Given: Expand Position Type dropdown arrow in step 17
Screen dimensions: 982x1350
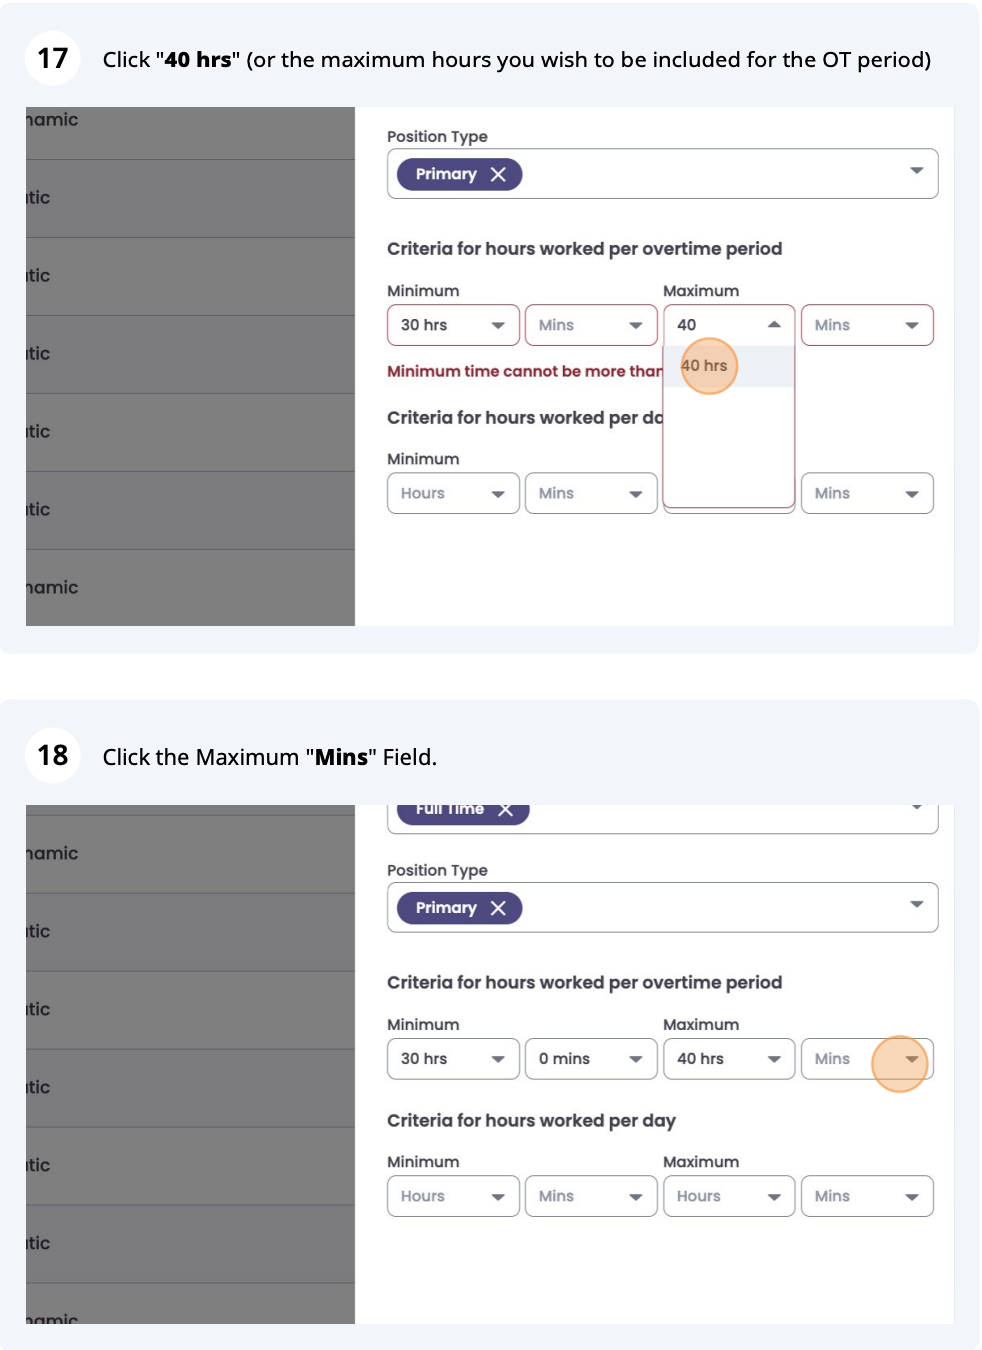Looking at the screenshot, I should click(x=916, y=171).
